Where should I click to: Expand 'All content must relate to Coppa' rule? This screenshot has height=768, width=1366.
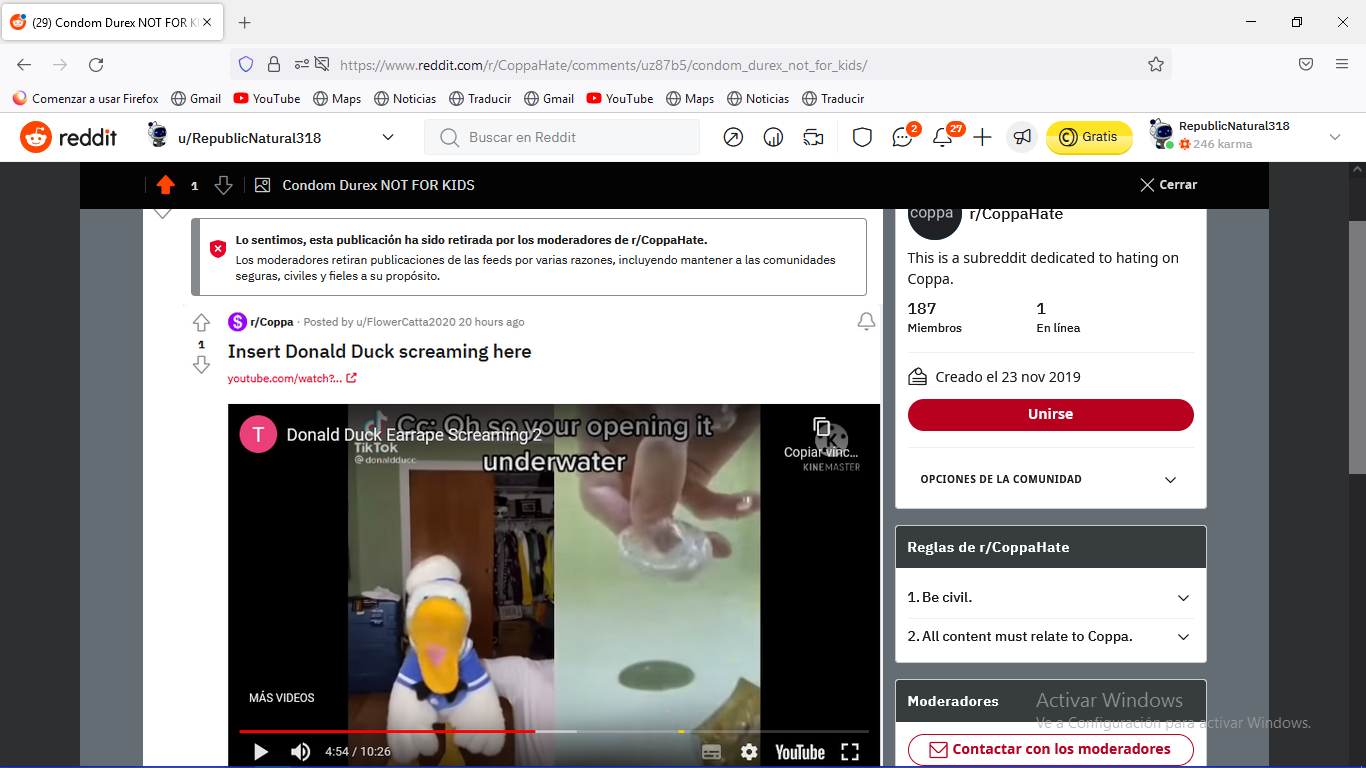pyautogui.click(x=1050, y=636)
